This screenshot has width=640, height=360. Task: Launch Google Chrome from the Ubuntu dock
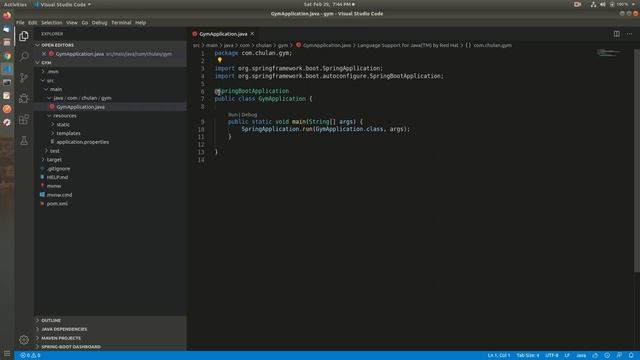[x=7, y=56]
